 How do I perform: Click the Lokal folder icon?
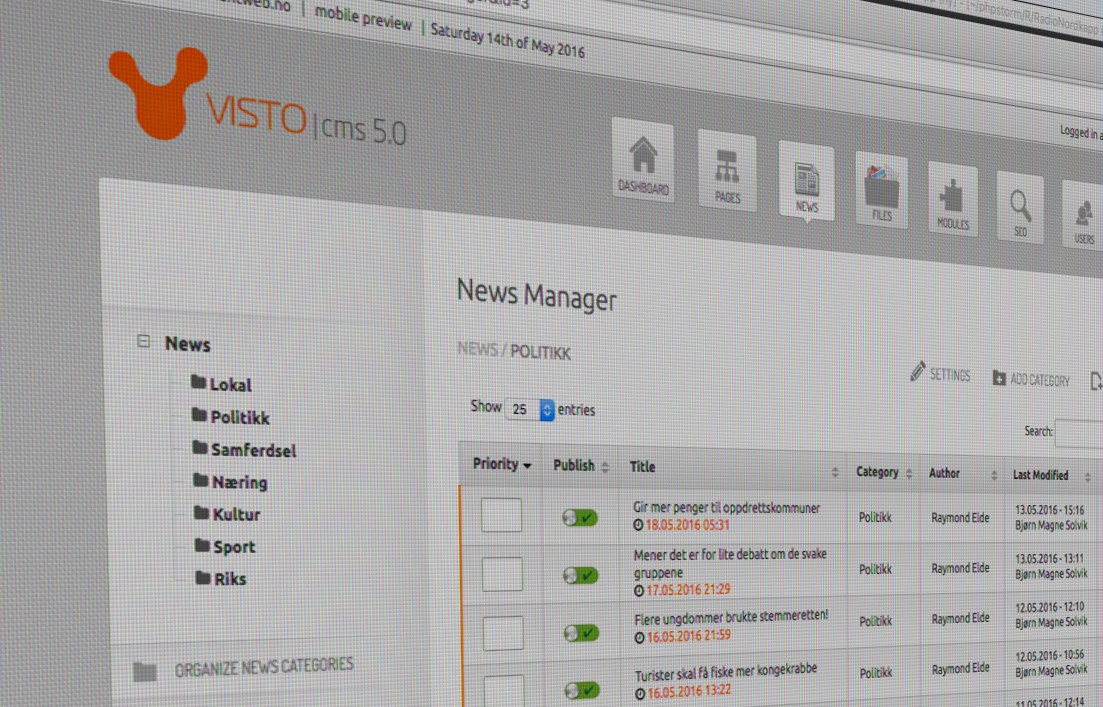coord(198,382)
